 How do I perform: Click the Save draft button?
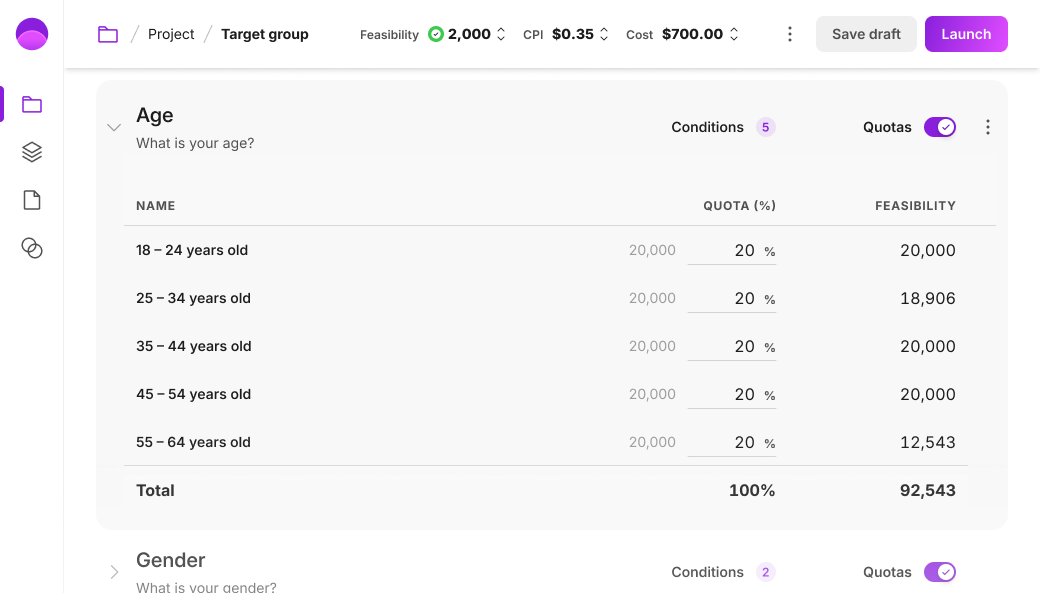866,33
